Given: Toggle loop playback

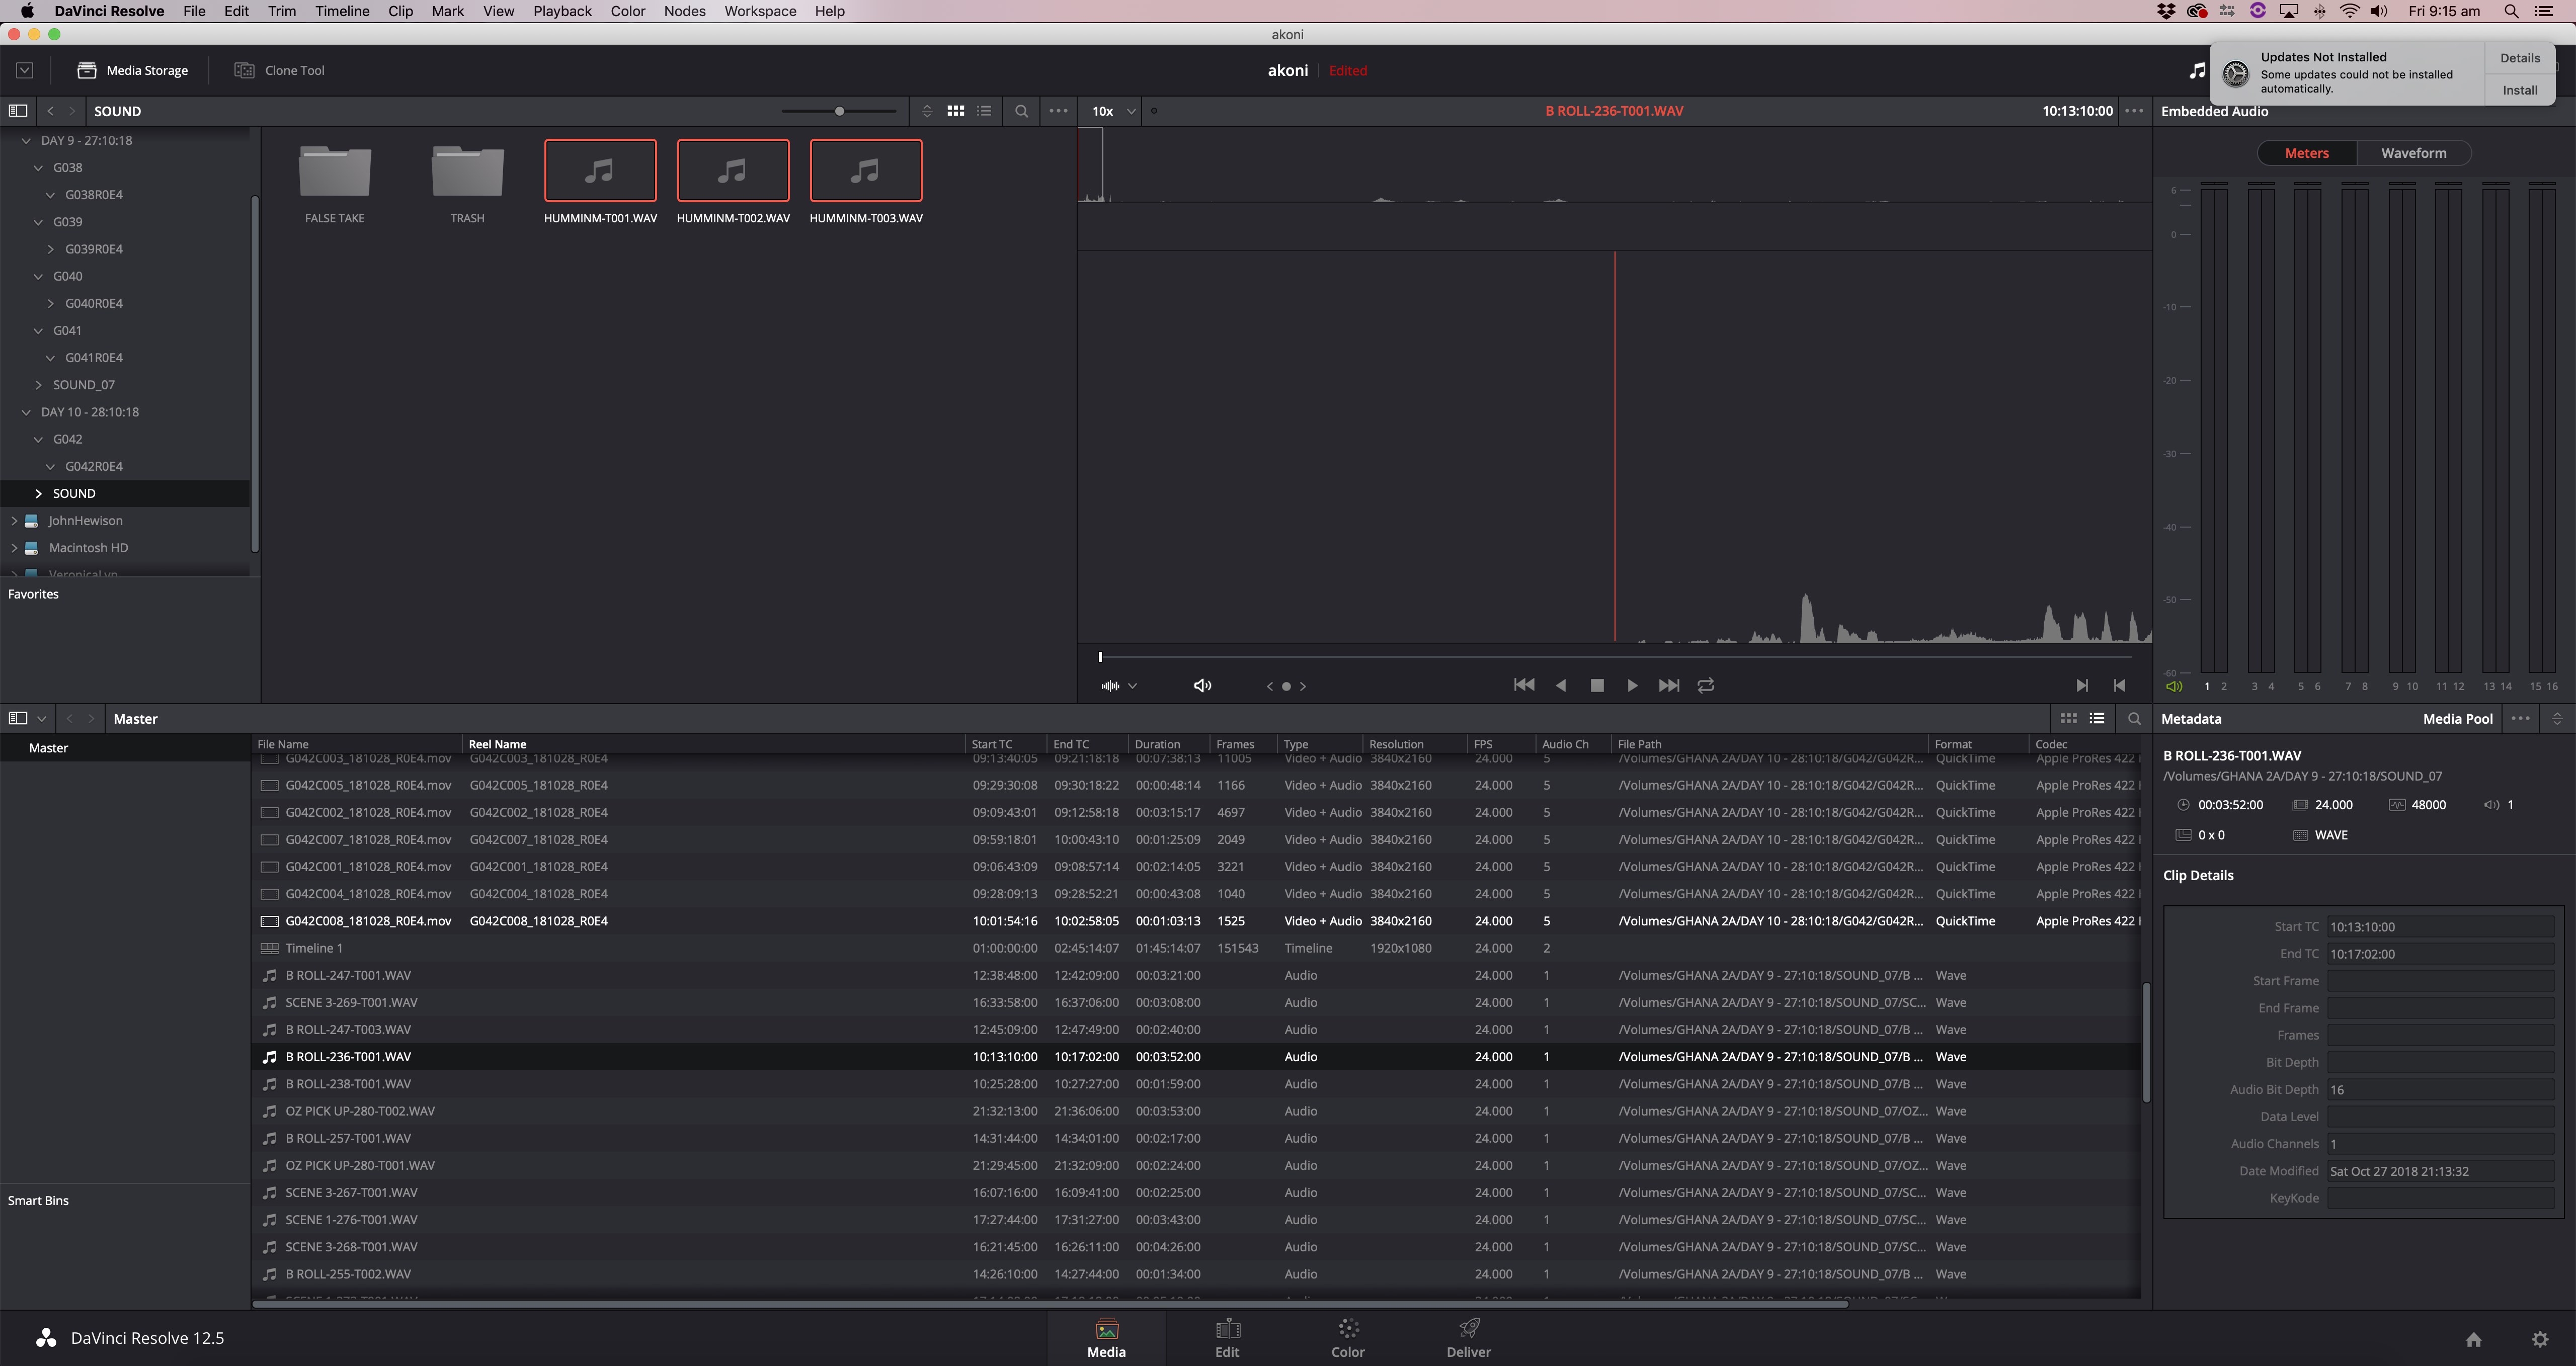Looking at the screenshot, I should (1706, 685).
